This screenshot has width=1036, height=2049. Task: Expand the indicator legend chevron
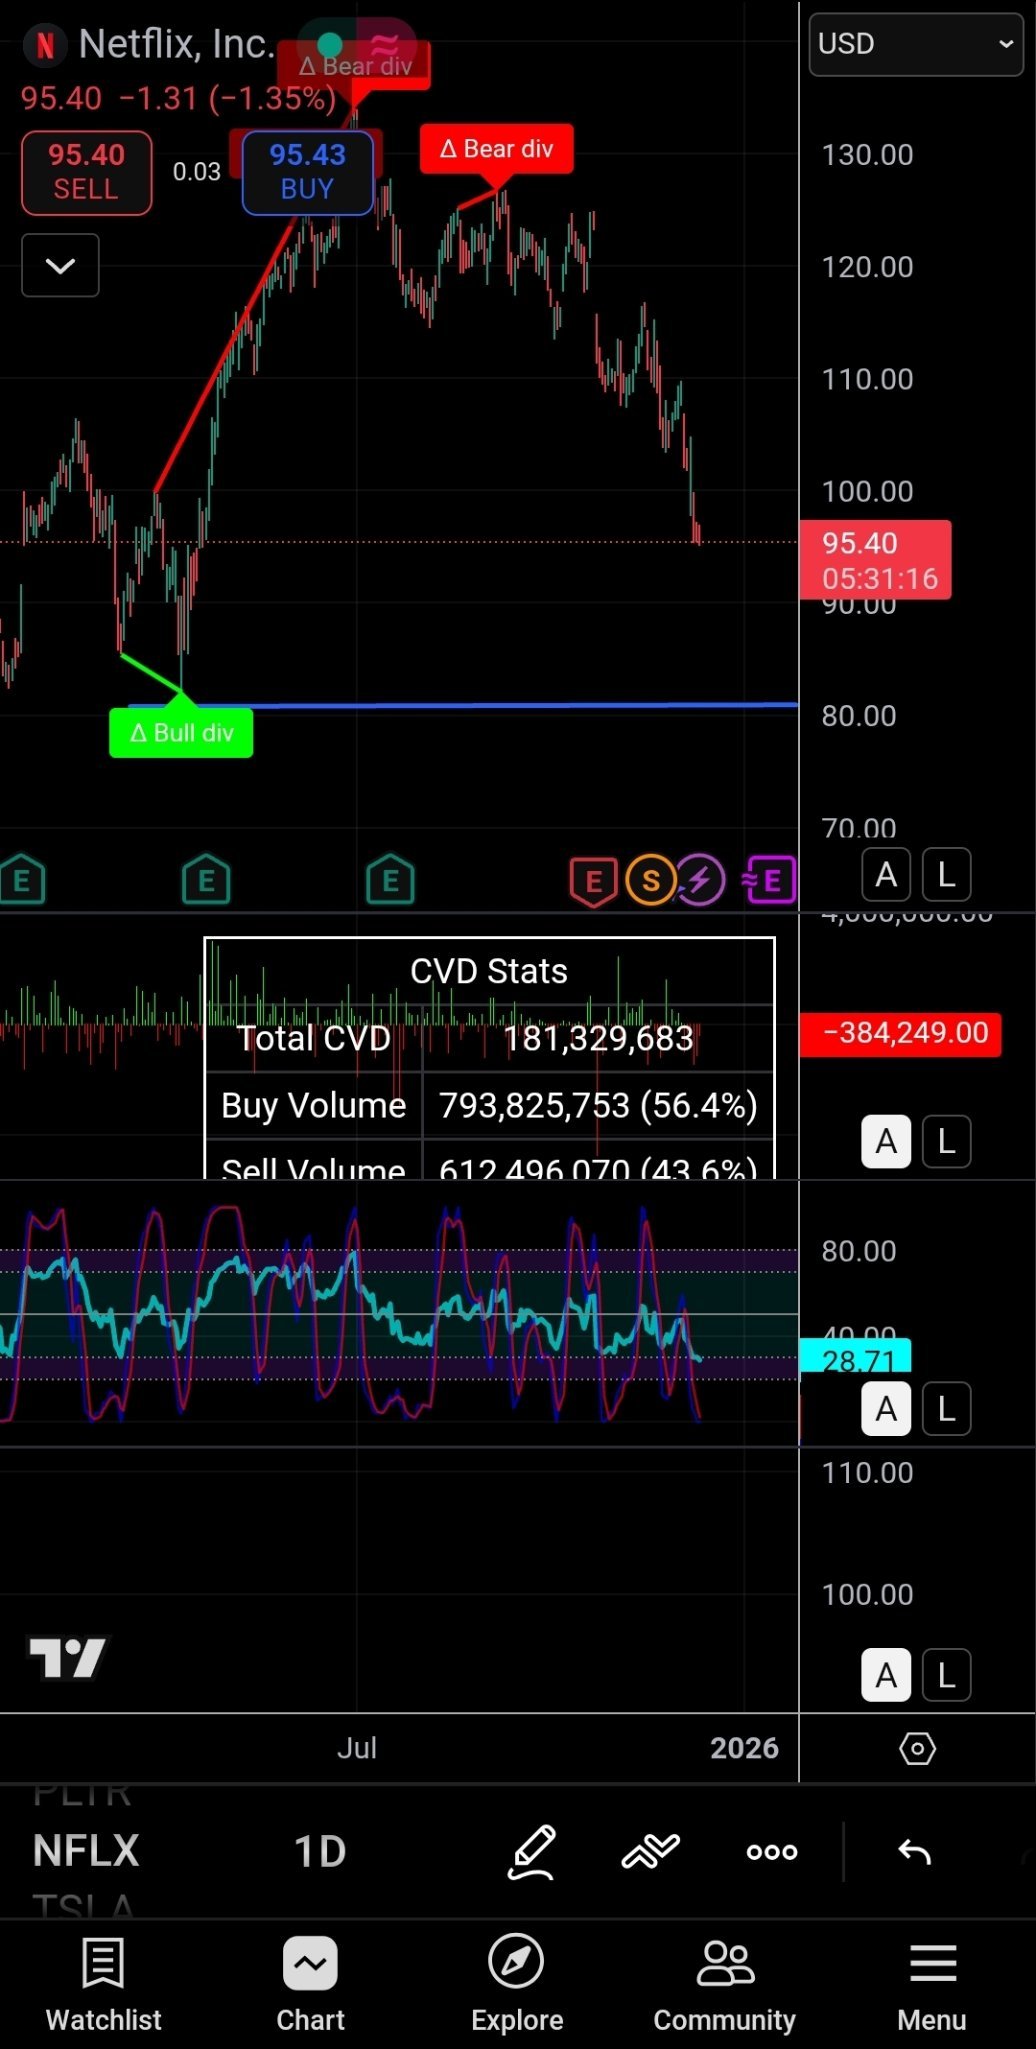point(60,265)
